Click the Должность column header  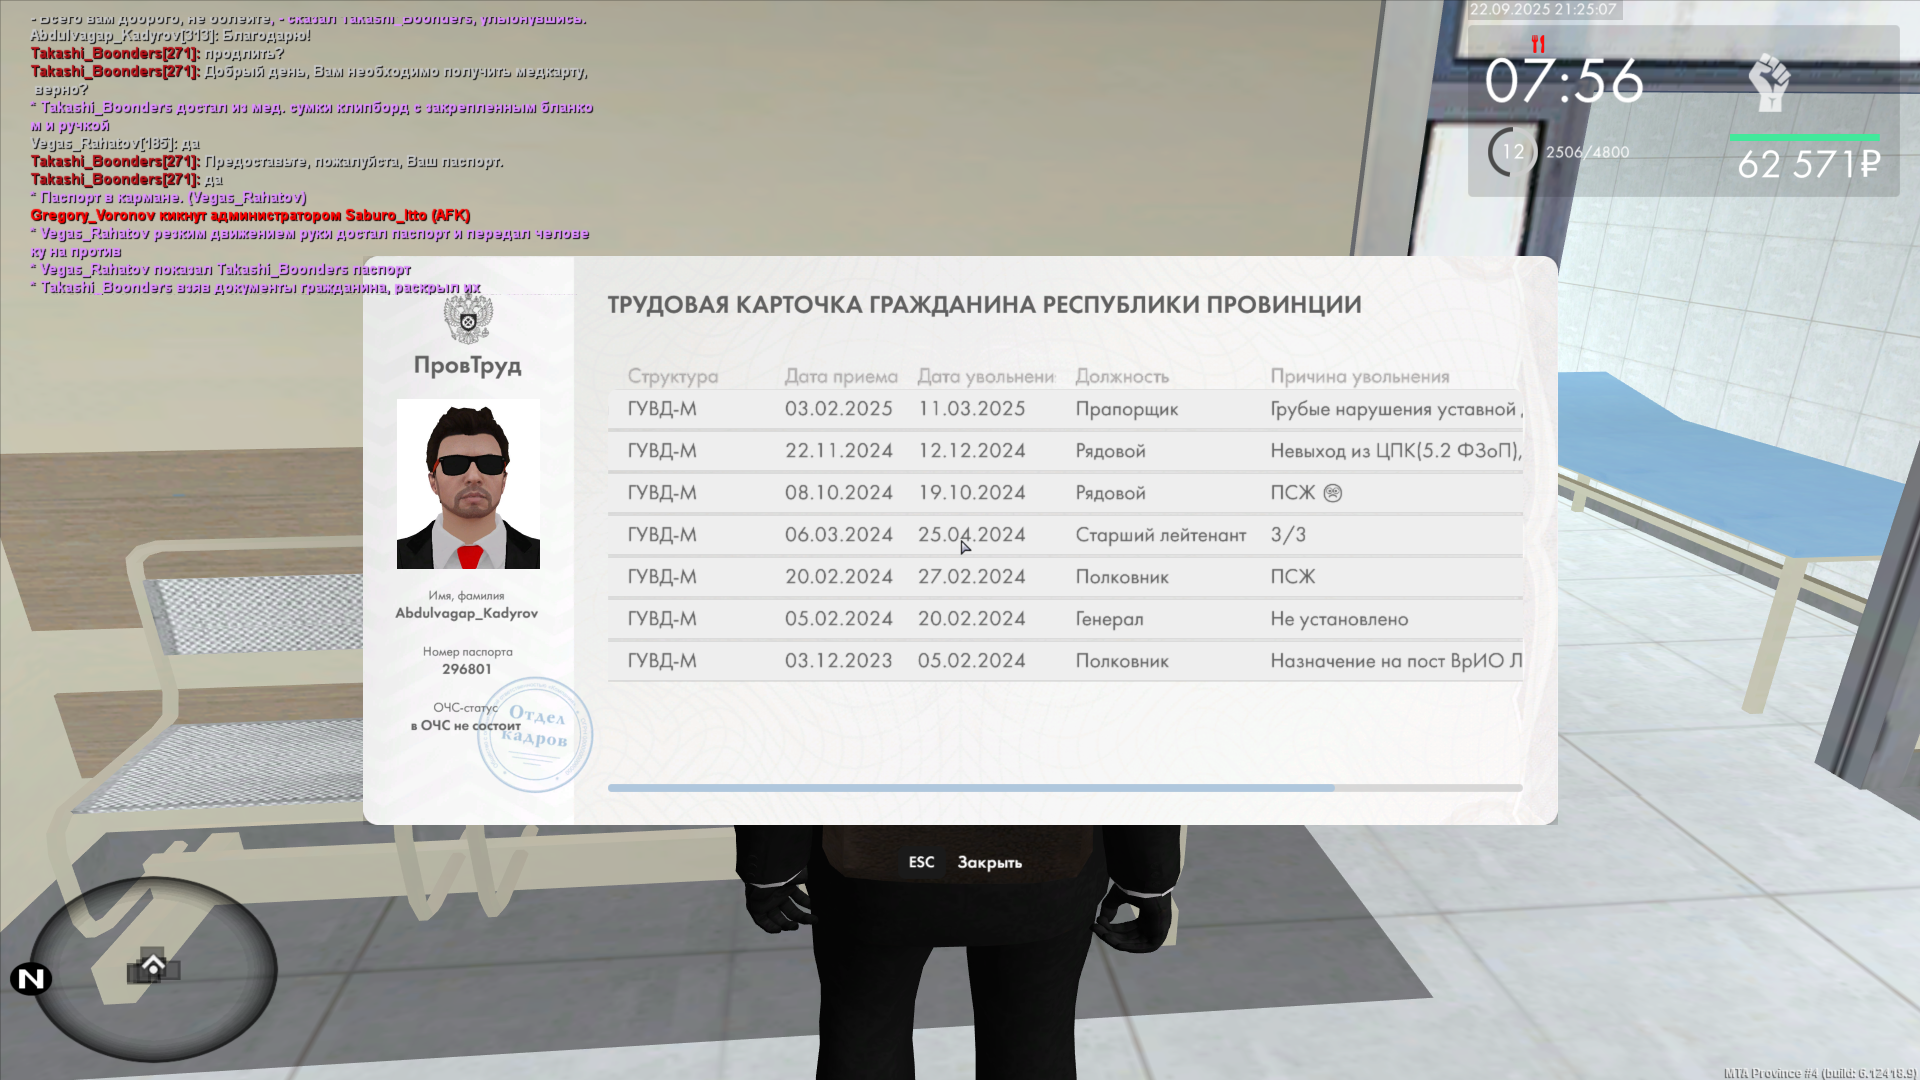(1121, 377)
